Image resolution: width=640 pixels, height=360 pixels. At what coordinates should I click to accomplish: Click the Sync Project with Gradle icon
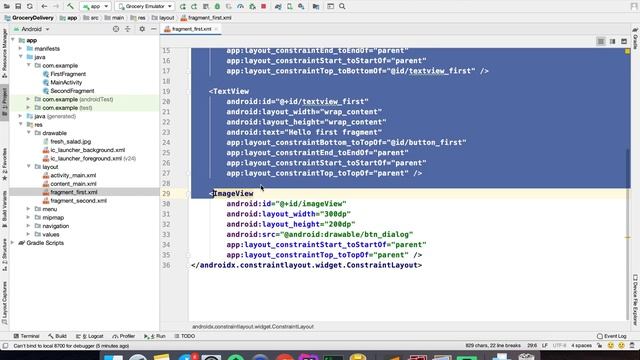click(x=278, y=7)
